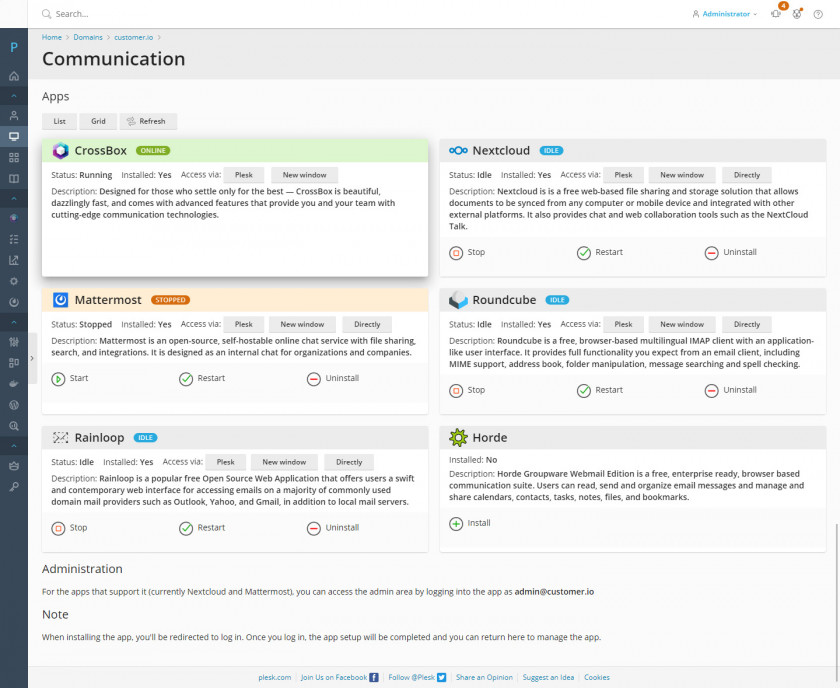Viewport: 840px width, 688px height.
Task: Collapse sidebar section chevron below the magnifier icon
Action: [x=14, y=446]
